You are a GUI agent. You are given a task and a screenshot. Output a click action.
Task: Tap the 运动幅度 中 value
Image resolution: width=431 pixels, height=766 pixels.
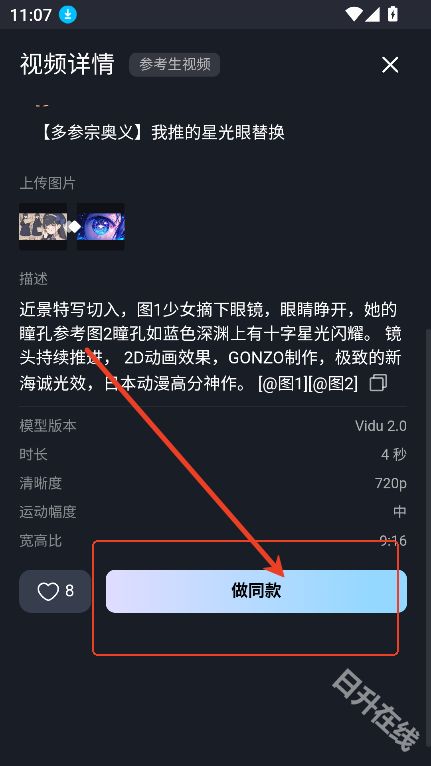[x=400, y=512]
